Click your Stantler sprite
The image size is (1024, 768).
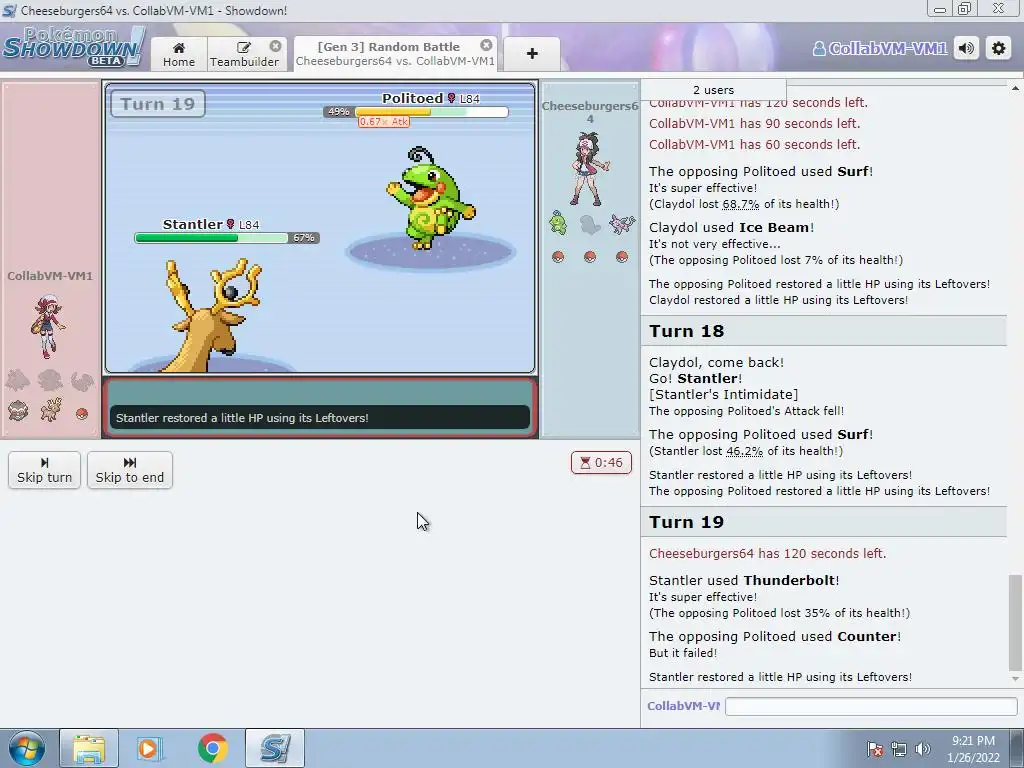click(x=212, y=315)
